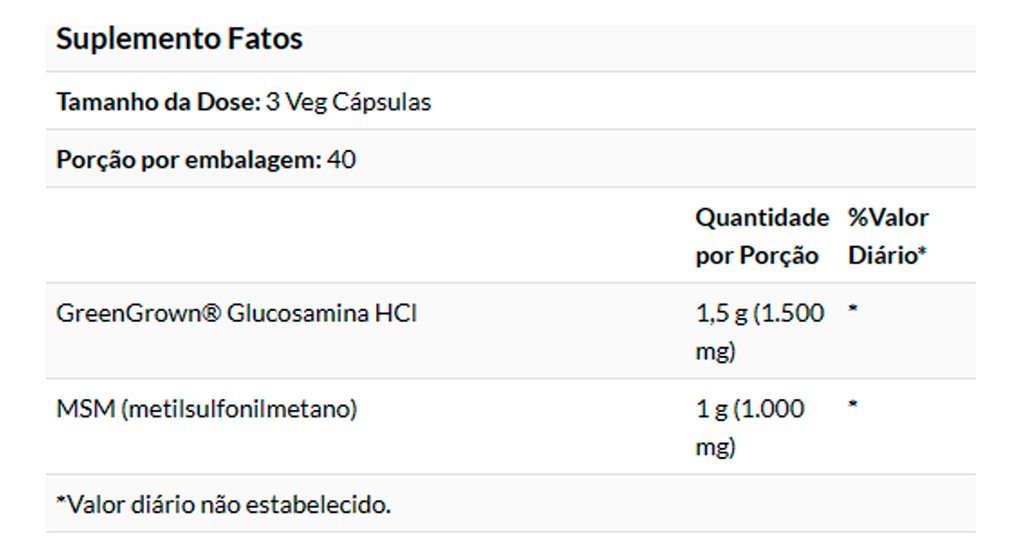This screenshot has width=1022, height=558.
Task: Click 'HCl' in the Glucosamina row
Action: coord(395,313)
